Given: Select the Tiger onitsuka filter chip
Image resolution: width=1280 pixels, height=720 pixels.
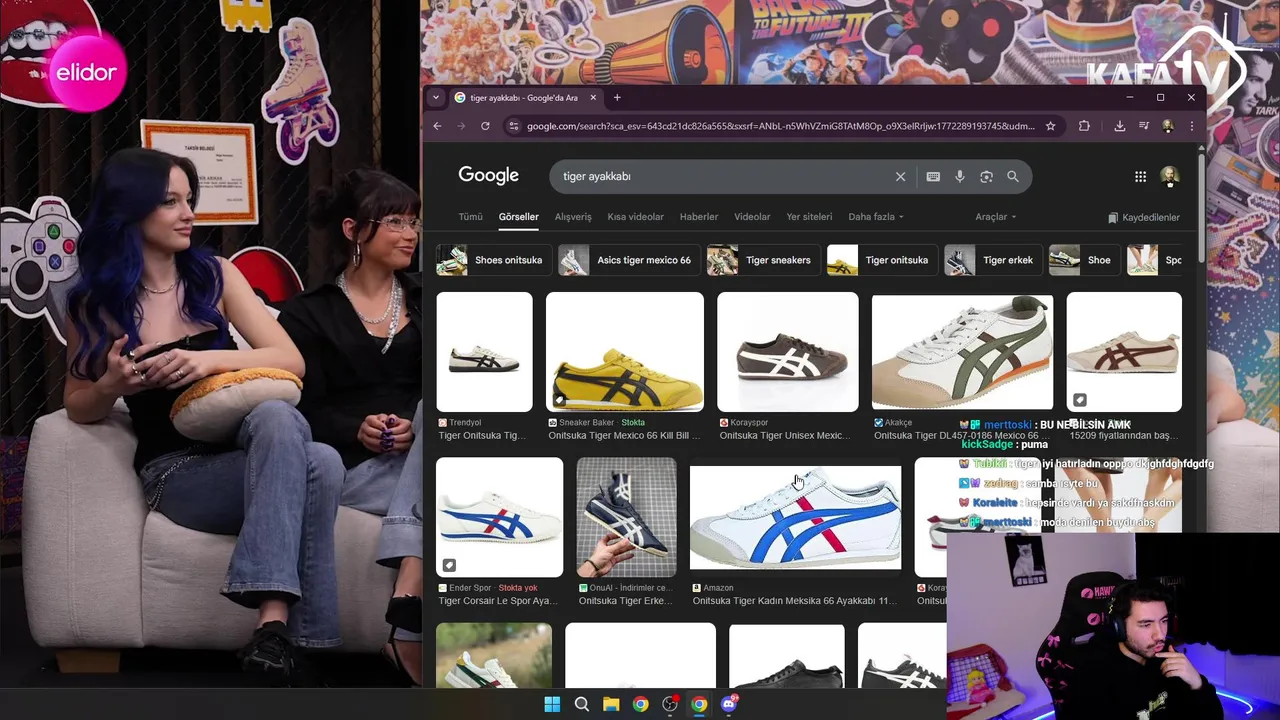Looking at the screenshot, I should tap(881, 260).
